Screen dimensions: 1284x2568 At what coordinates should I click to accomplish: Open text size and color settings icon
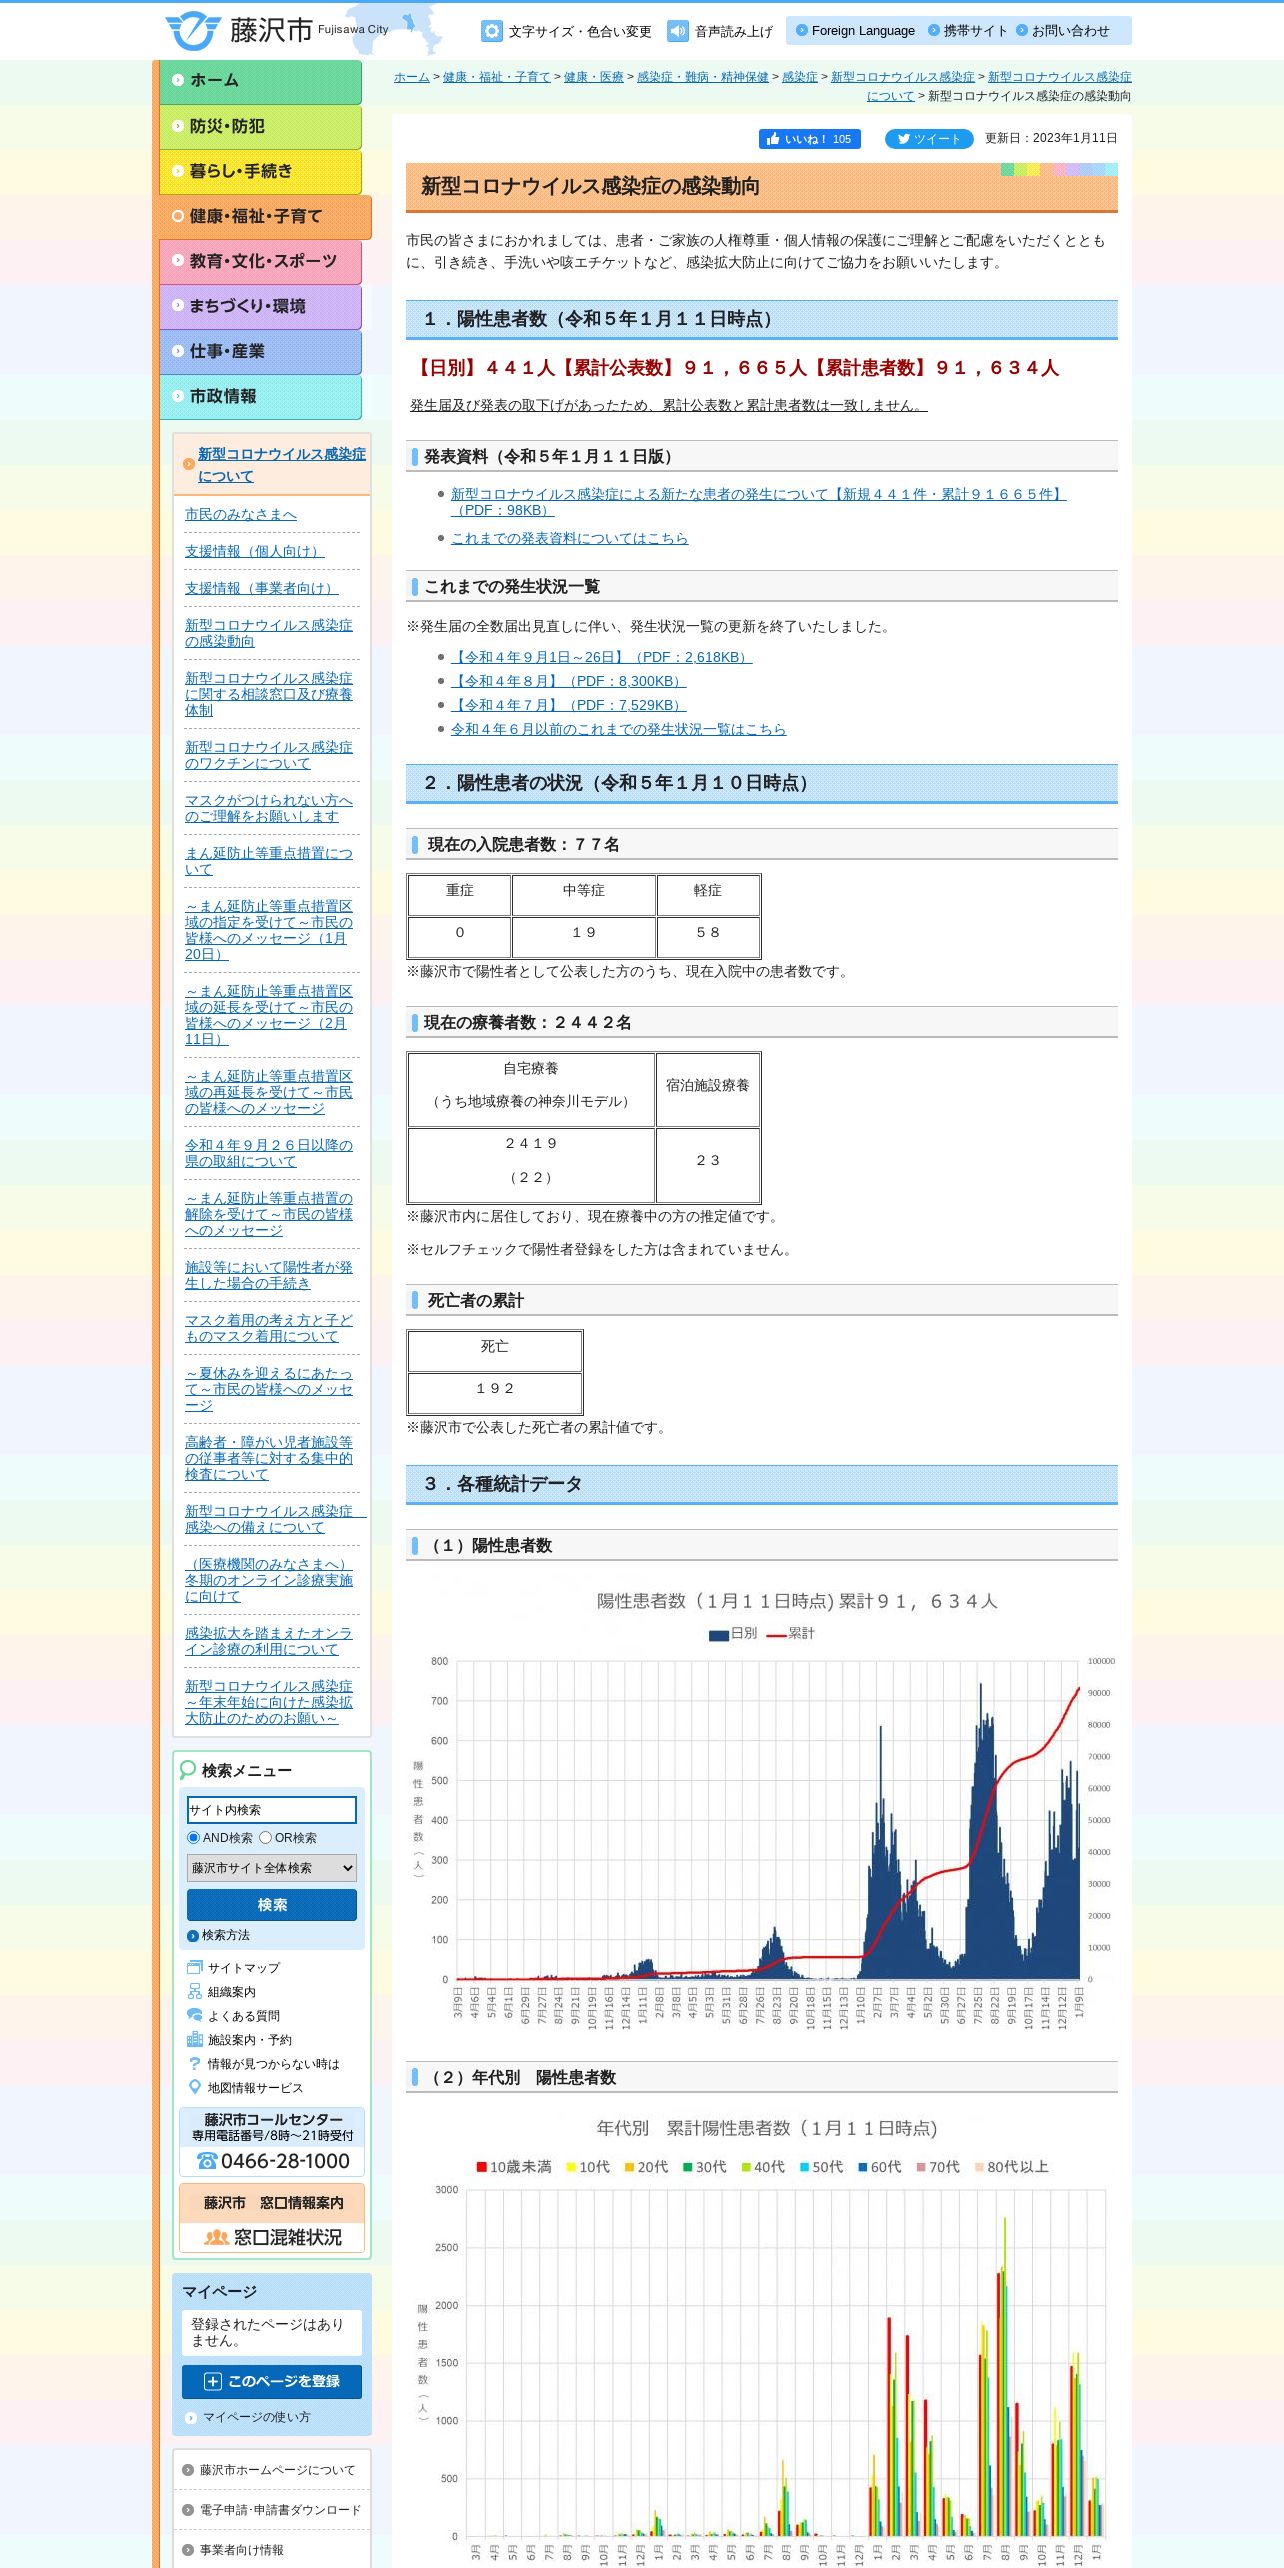[492, 31]
